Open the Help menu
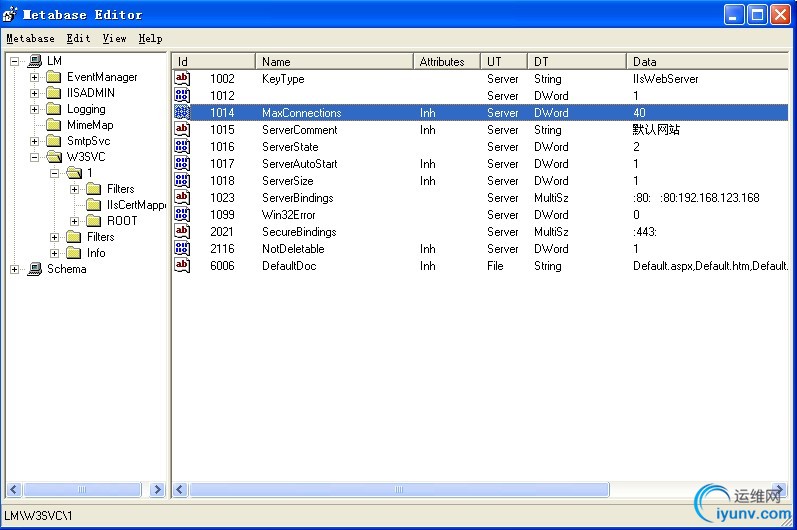 pos(150,39)
